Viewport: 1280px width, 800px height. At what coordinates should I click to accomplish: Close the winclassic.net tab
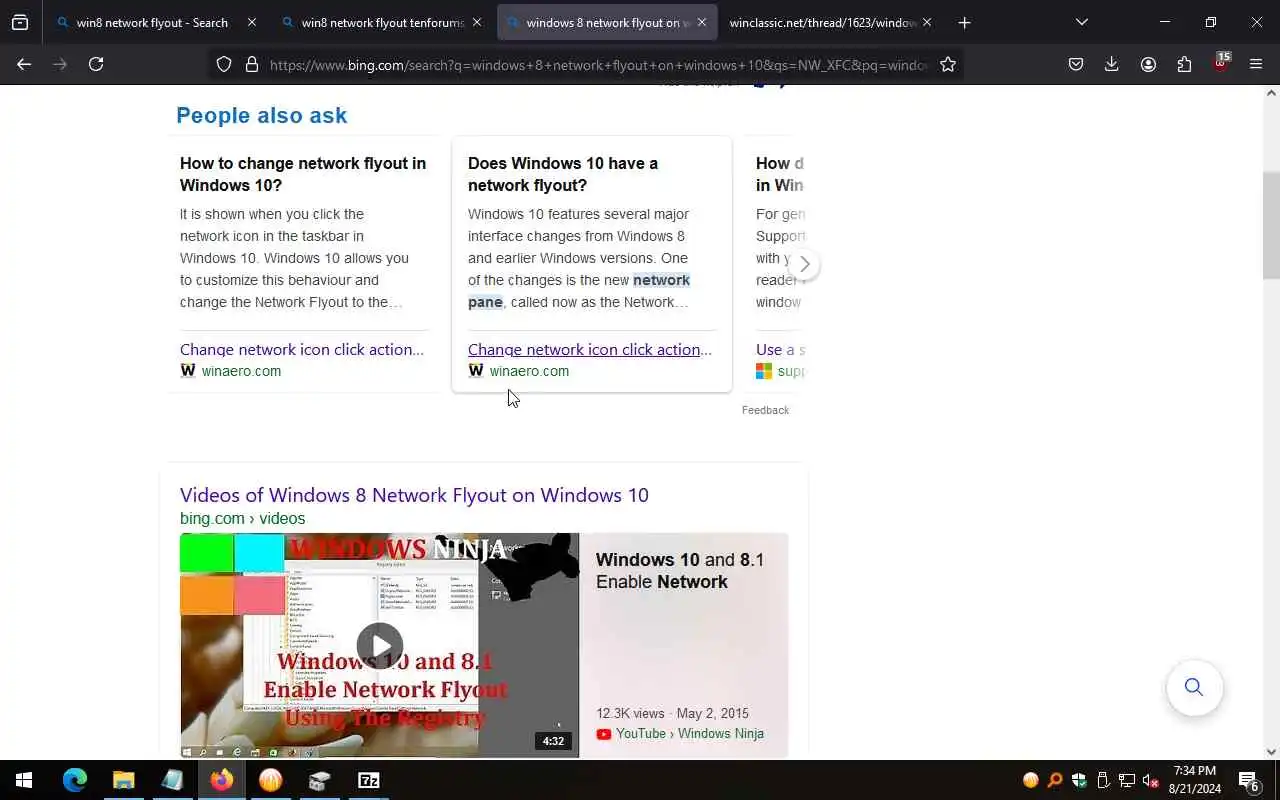927,22
